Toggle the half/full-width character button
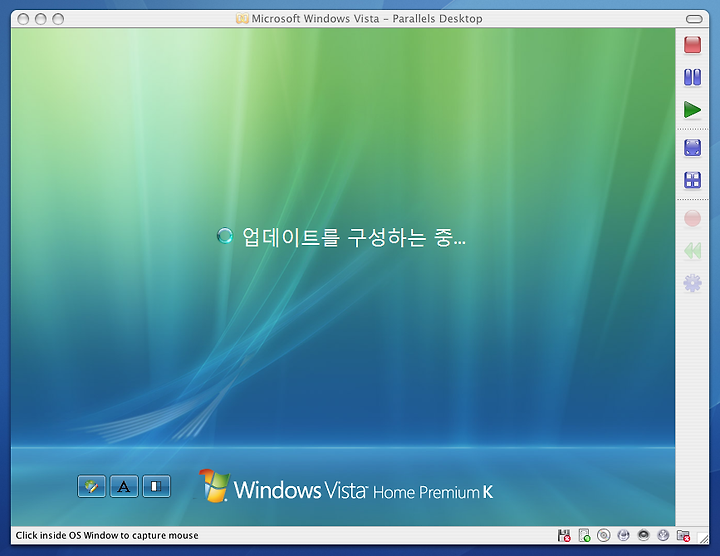Image resolution: width=720 pixels, height=556 pixels. click(157, 486)
